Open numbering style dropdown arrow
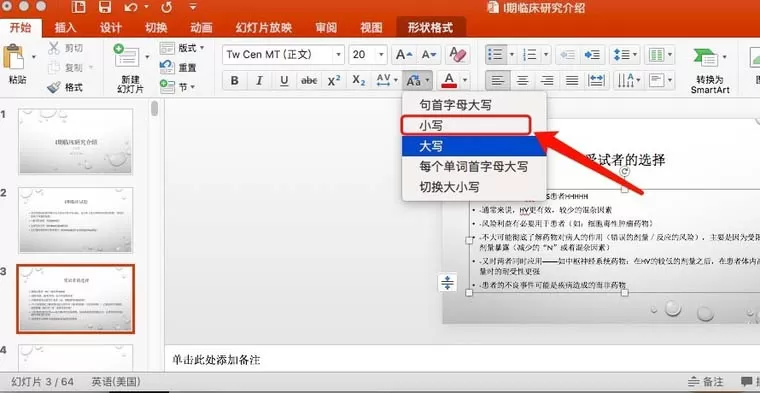Screen dimensions: 760x393 coord(546,54)
